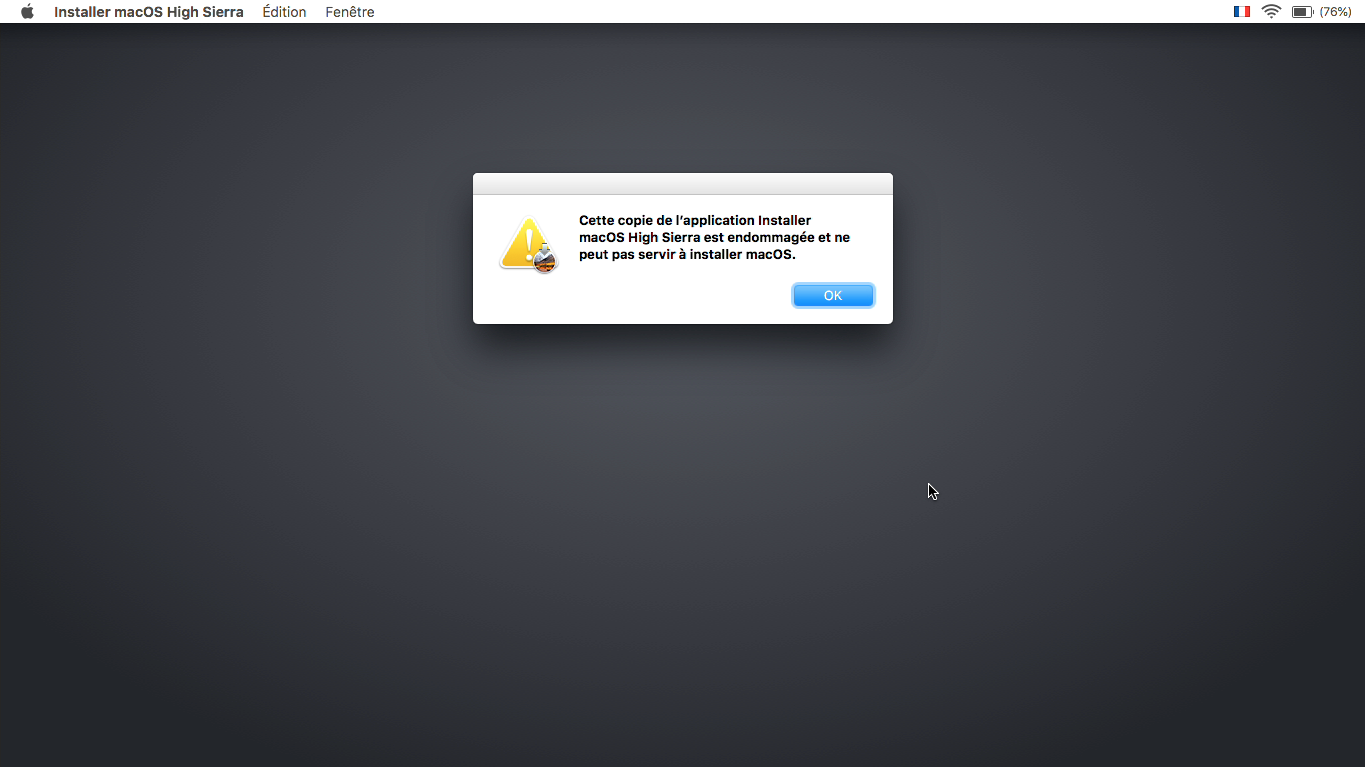The height and width of the screenshot is (768, 1366).
Task: Click the French flag input source icon
Action: click(1242, 12)
